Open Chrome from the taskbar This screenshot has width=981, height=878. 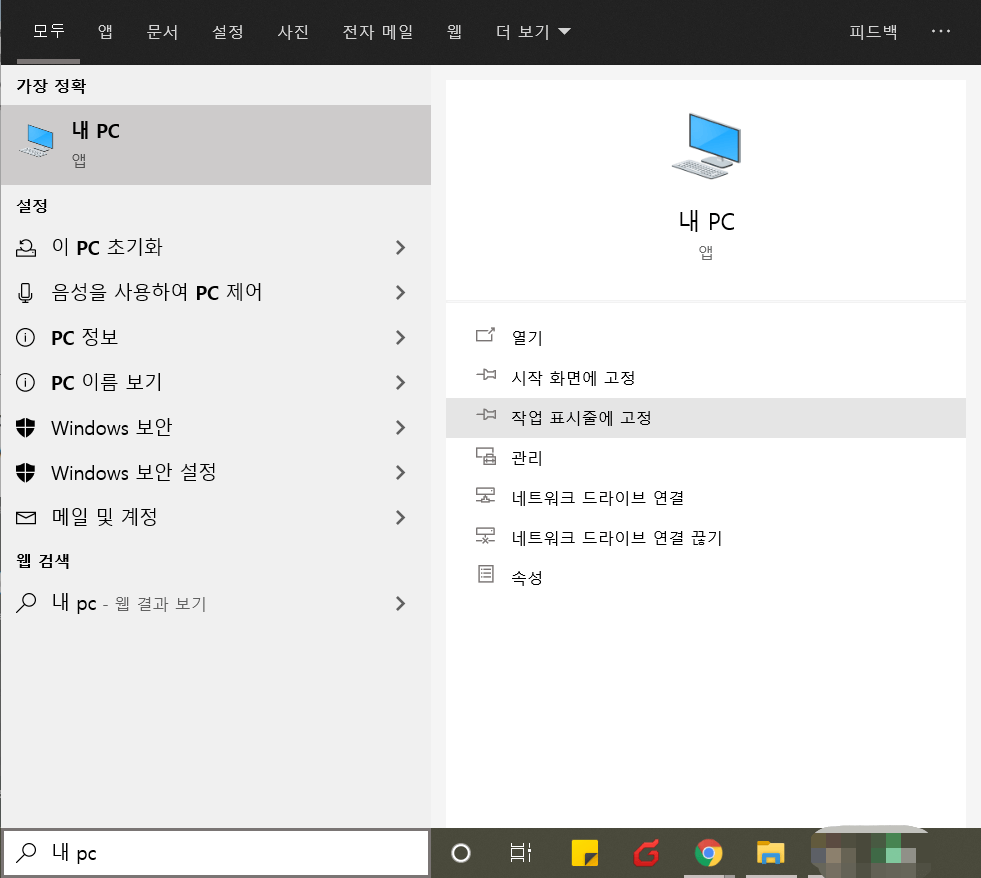pyautogui.click(x=708, y=853)
